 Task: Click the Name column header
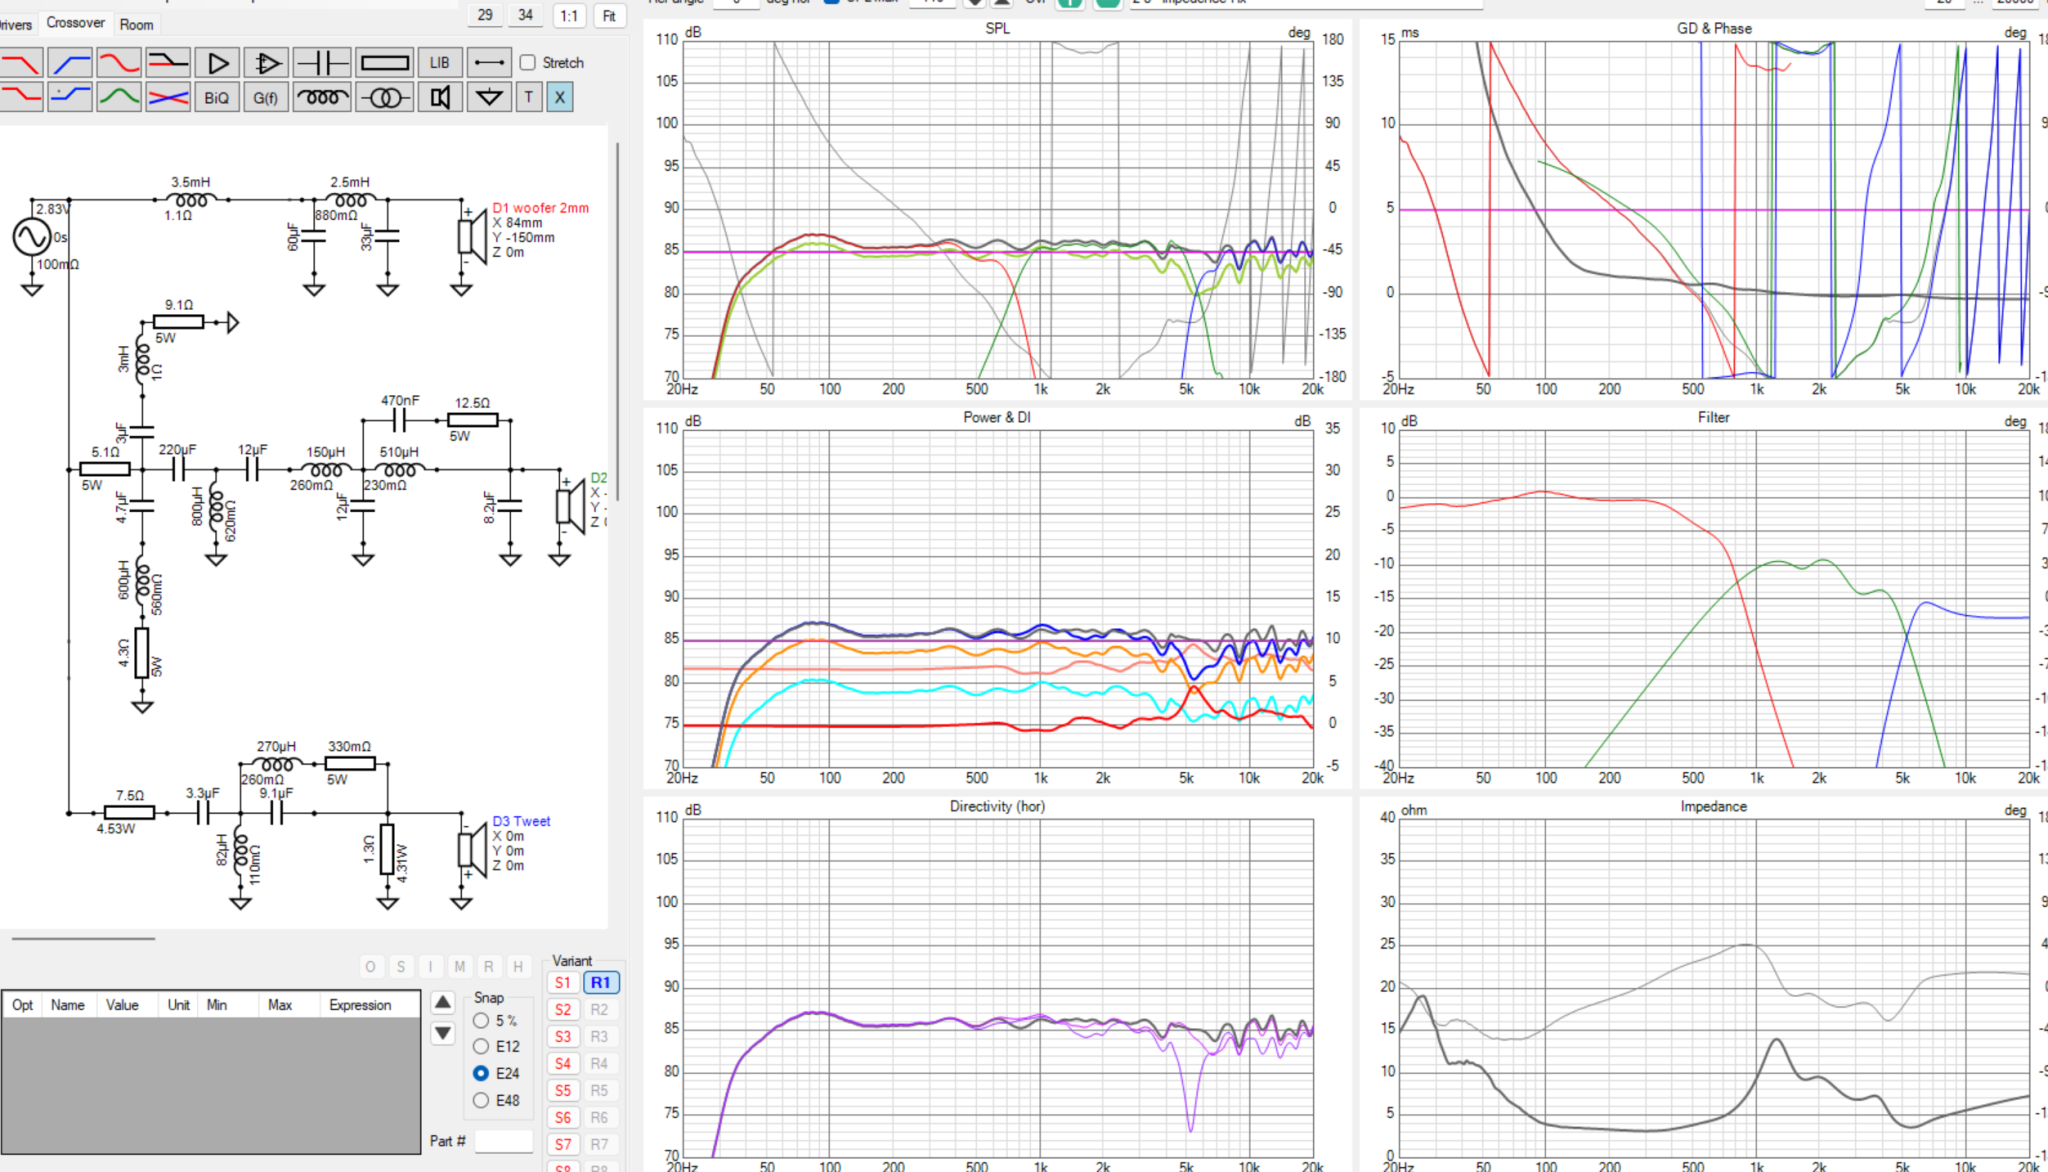point(68,1005)
